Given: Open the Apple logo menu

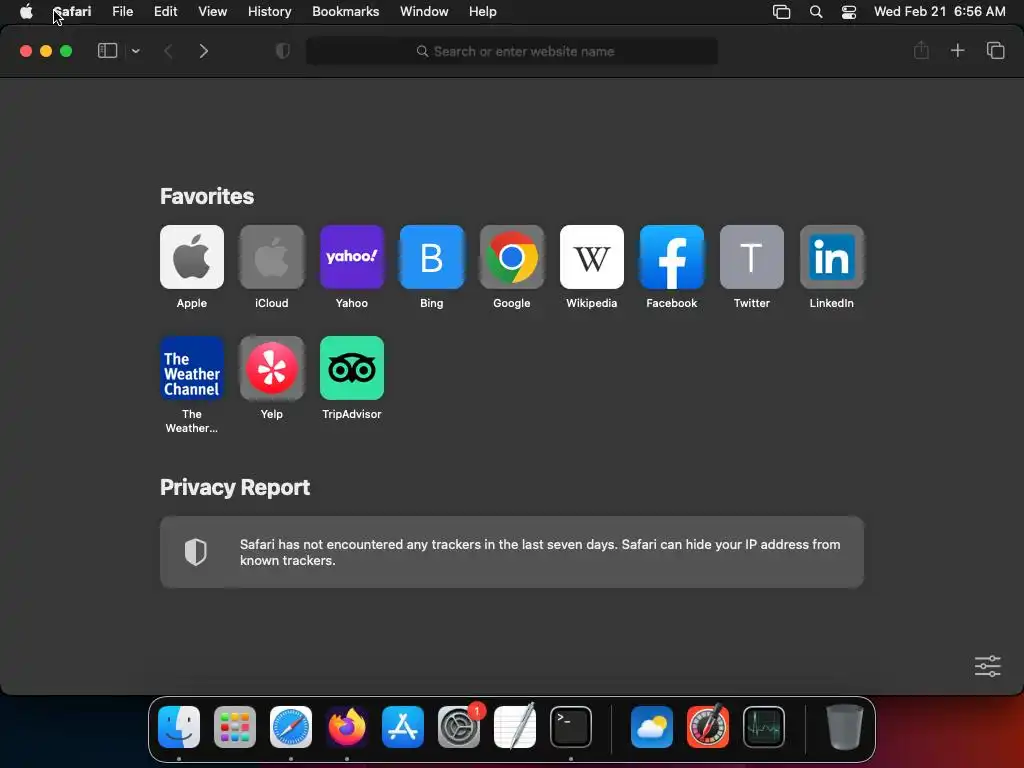Looking at the screenshot, I should [x=26, y=12].
